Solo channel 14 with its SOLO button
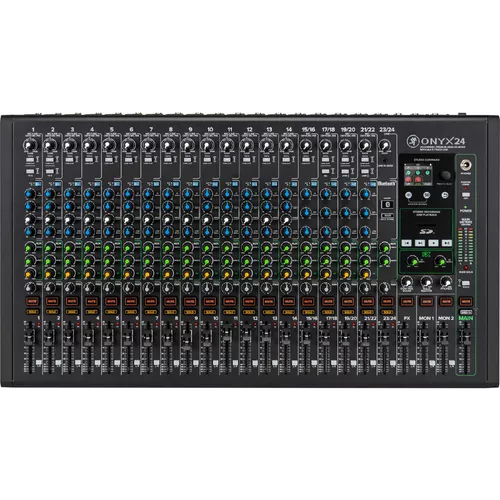 point(288,312)
